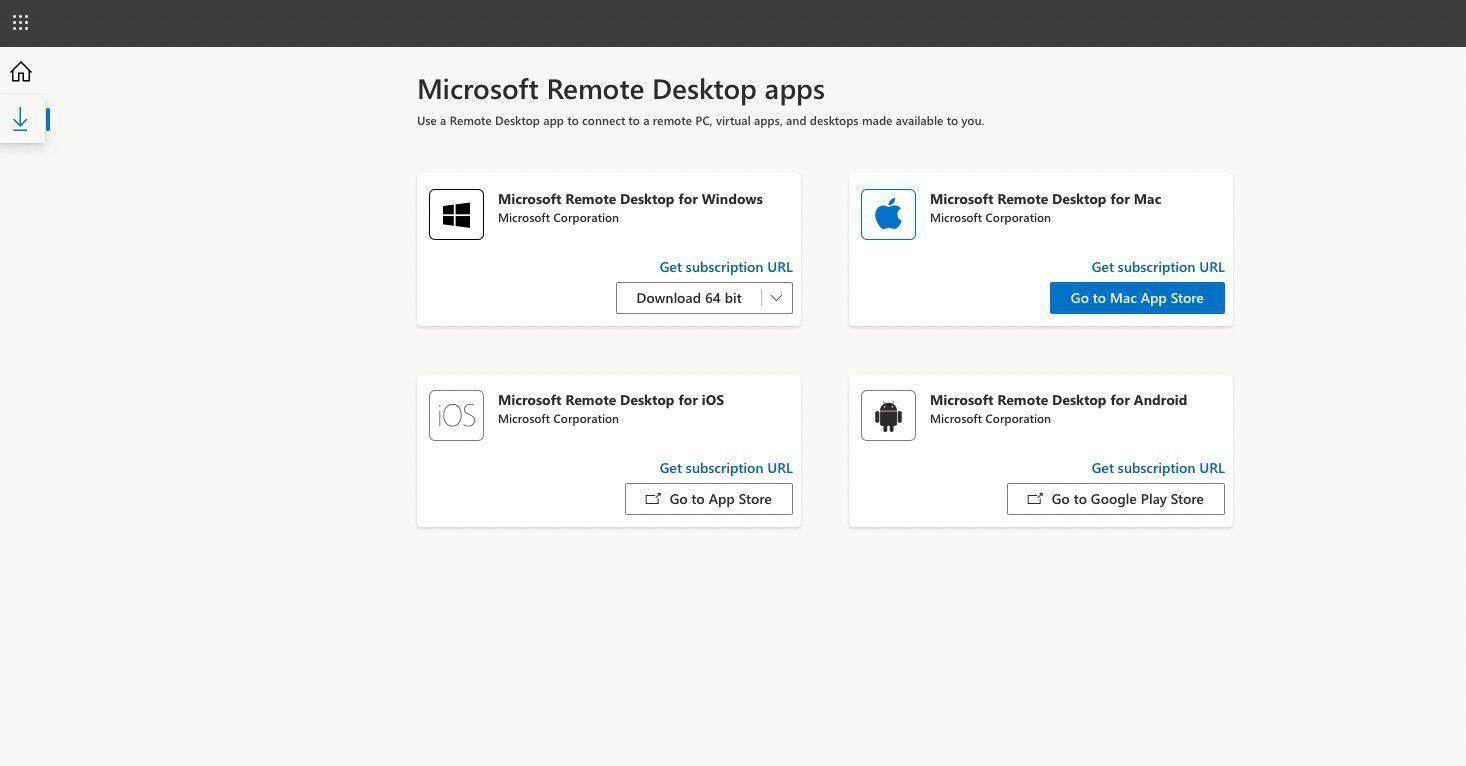Get subscription URL for iOS app
Screen dimensions: 1466x766
tap(725, 468)
